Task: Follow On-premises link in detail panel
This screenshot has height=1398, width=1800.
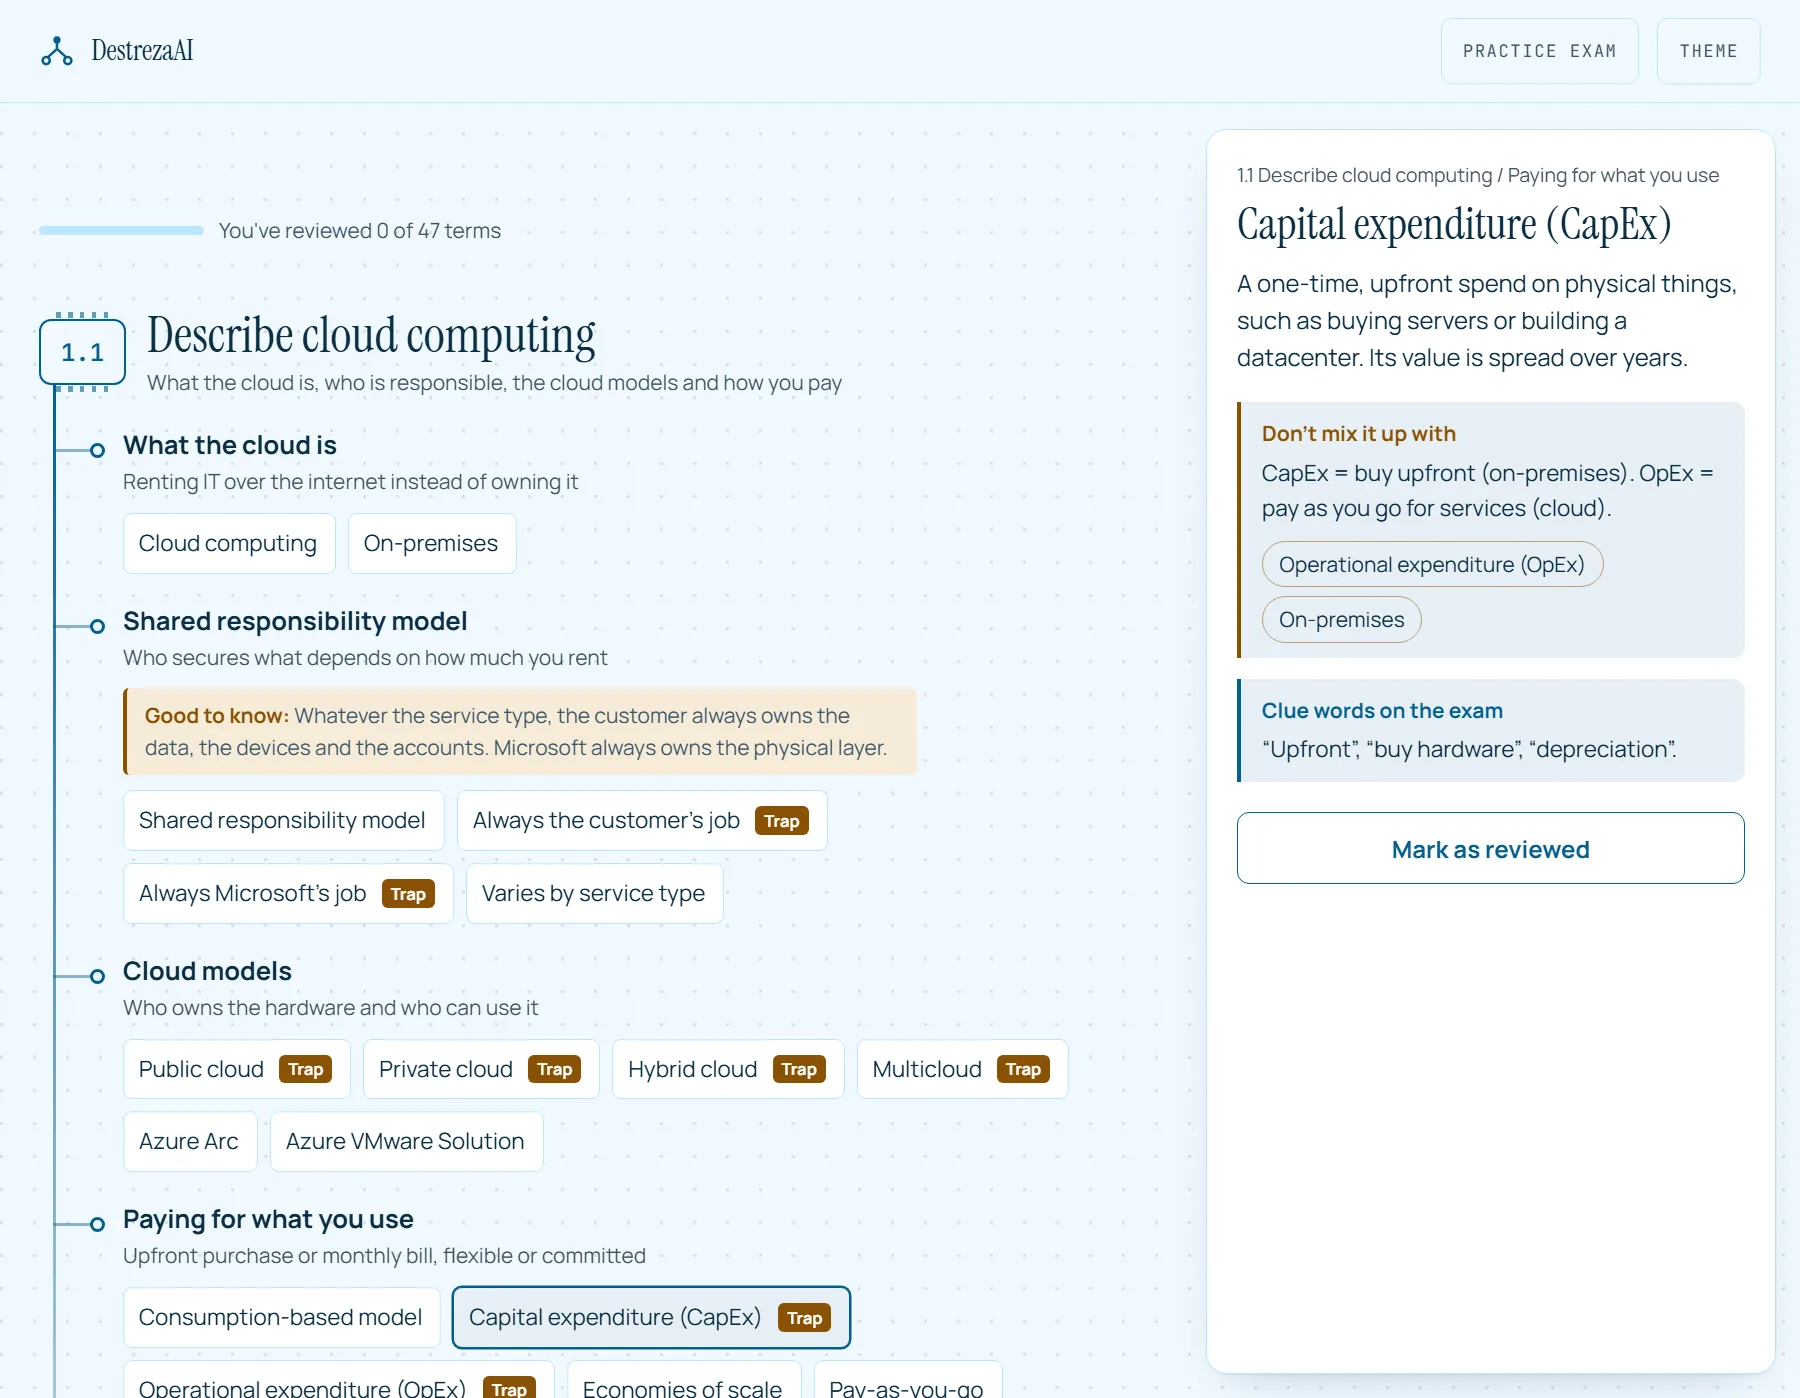Action: point(1341,619)
